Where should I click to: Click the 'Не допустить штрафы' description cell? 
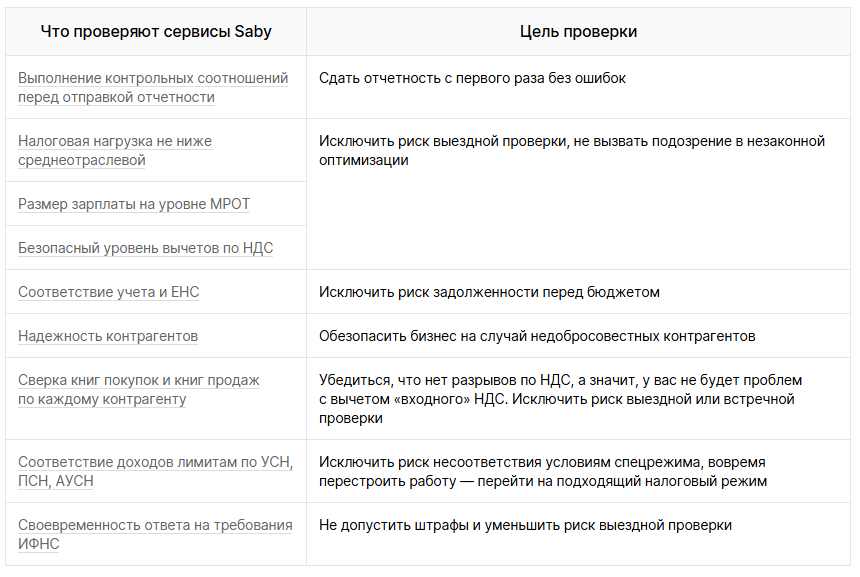(x=578, y=534)
